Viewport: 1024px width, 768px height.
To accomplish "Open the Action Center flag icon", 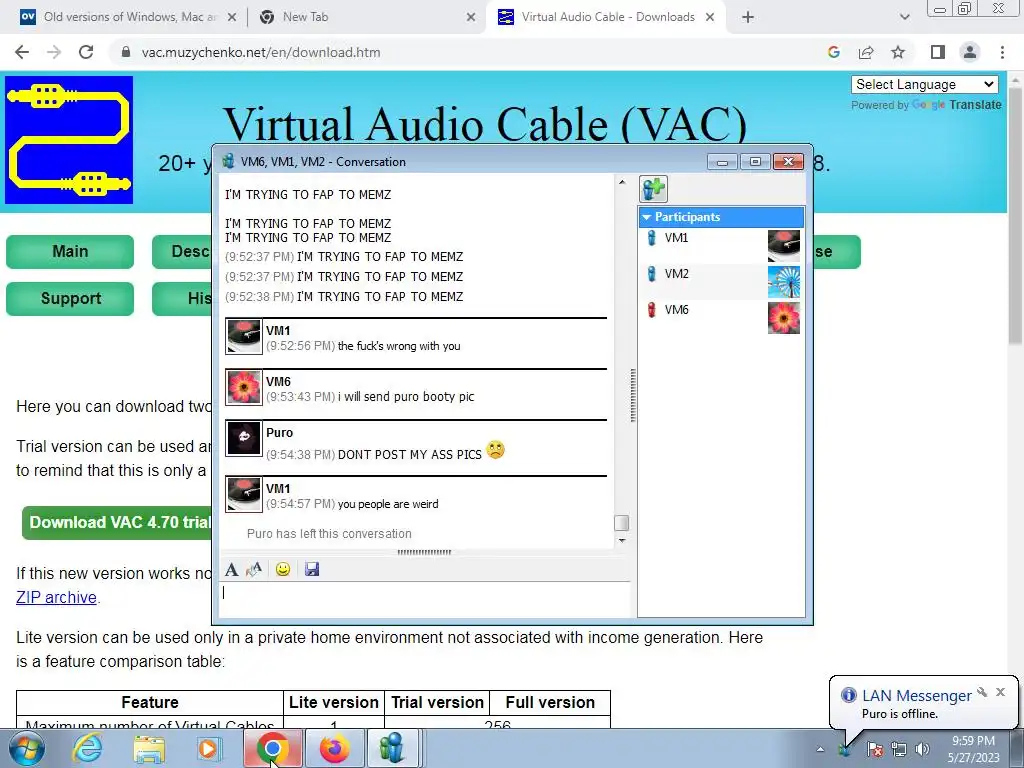I will (875, 749).
